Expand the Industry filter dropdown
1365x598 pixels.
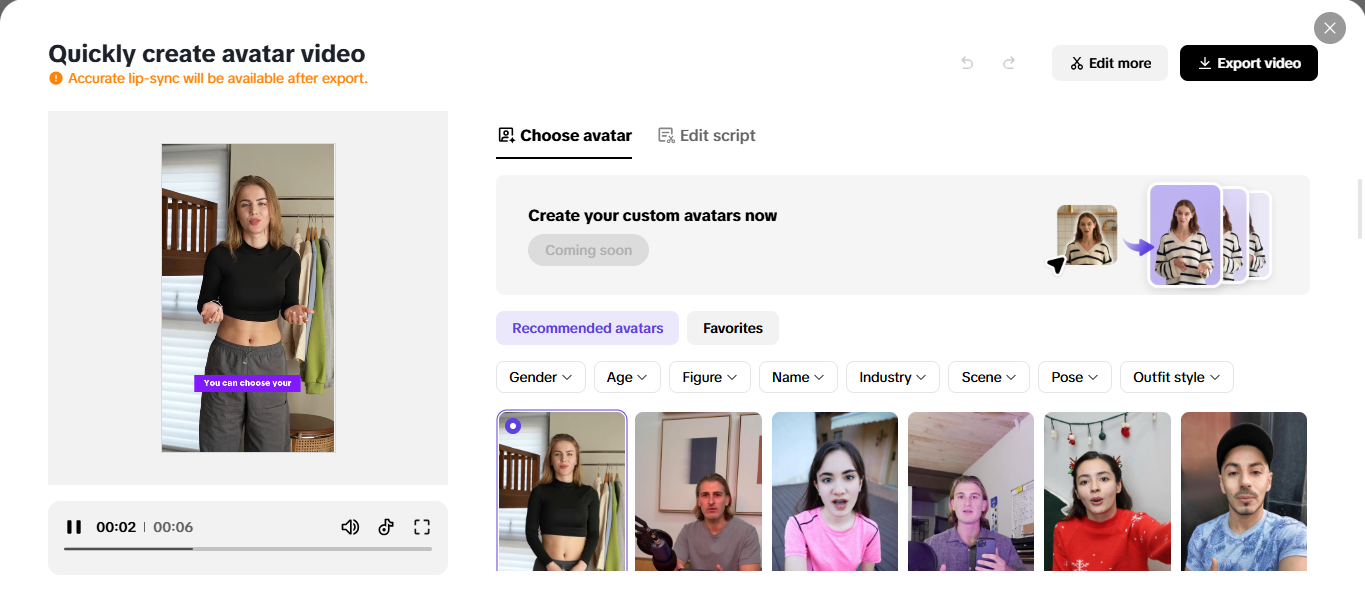click(892, 377)
